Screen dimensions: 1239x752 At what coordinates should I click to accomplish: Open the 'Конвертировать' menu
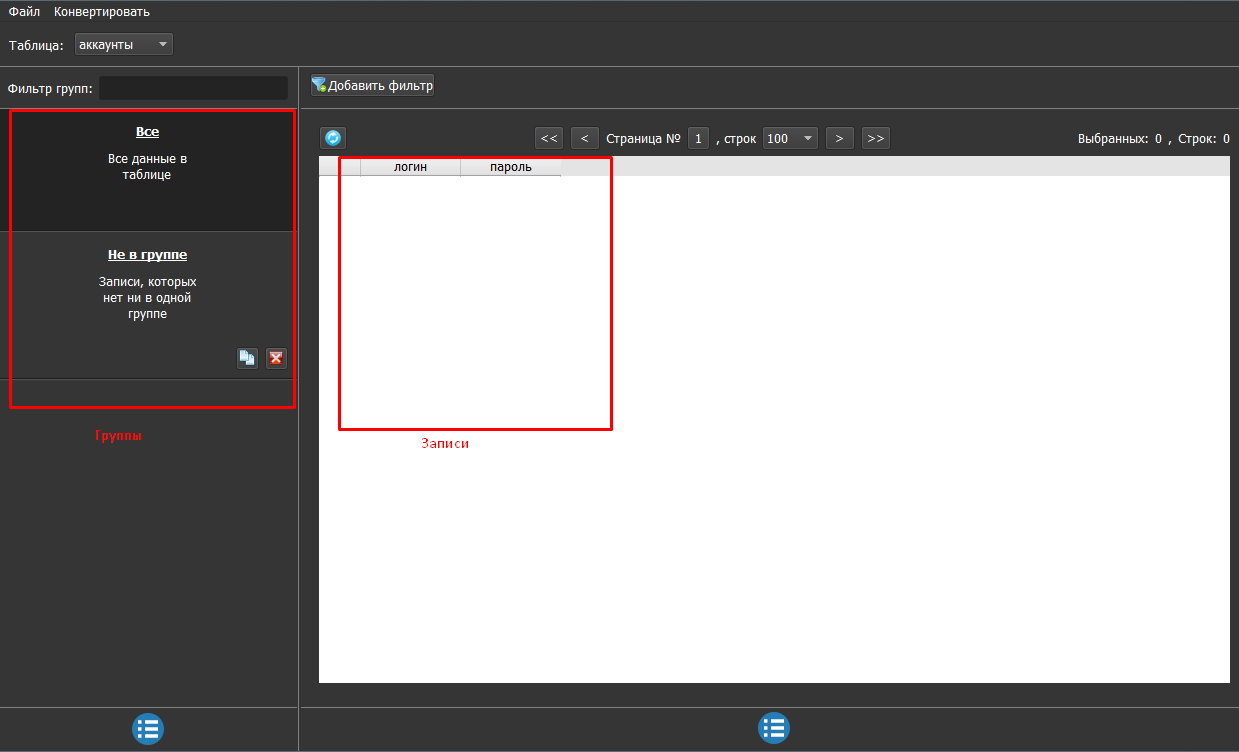point(102,12)
